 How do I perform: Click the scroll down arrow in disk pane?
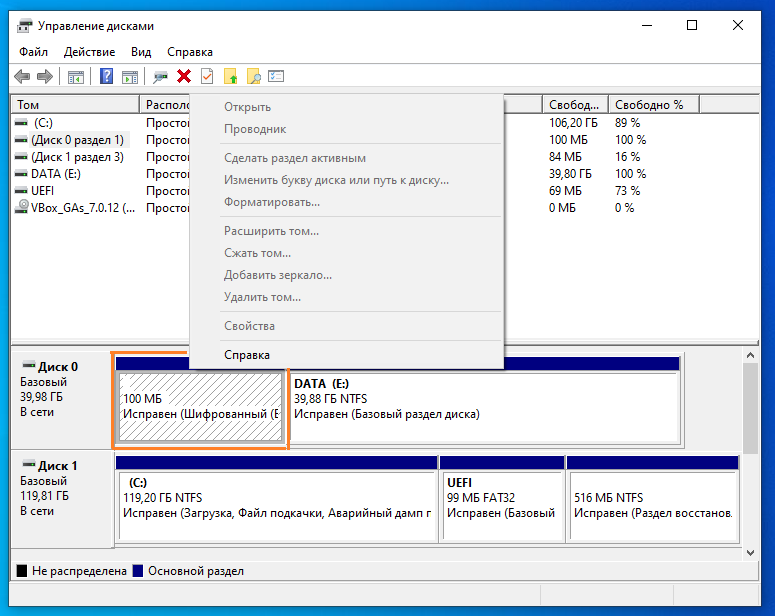tap(750, 553)
